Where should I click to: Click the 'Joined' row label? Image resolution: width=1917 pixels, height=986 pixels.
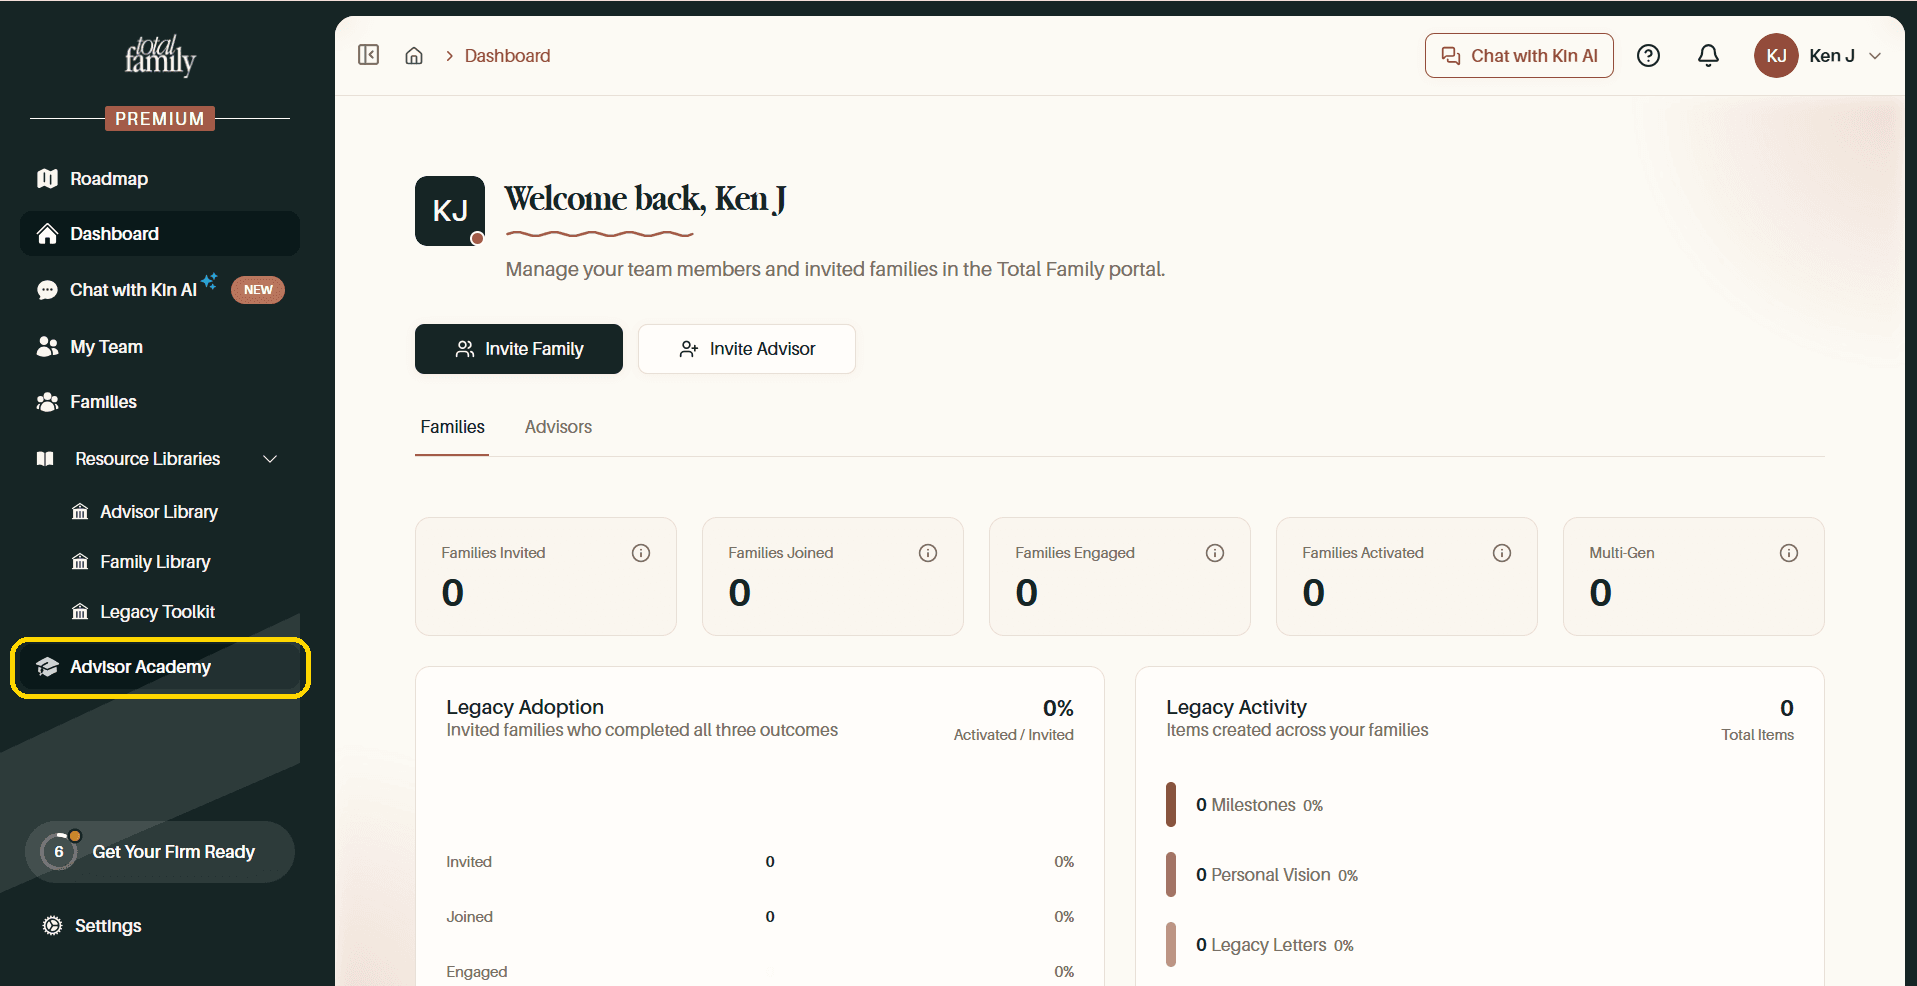click(x=469, y=917)
